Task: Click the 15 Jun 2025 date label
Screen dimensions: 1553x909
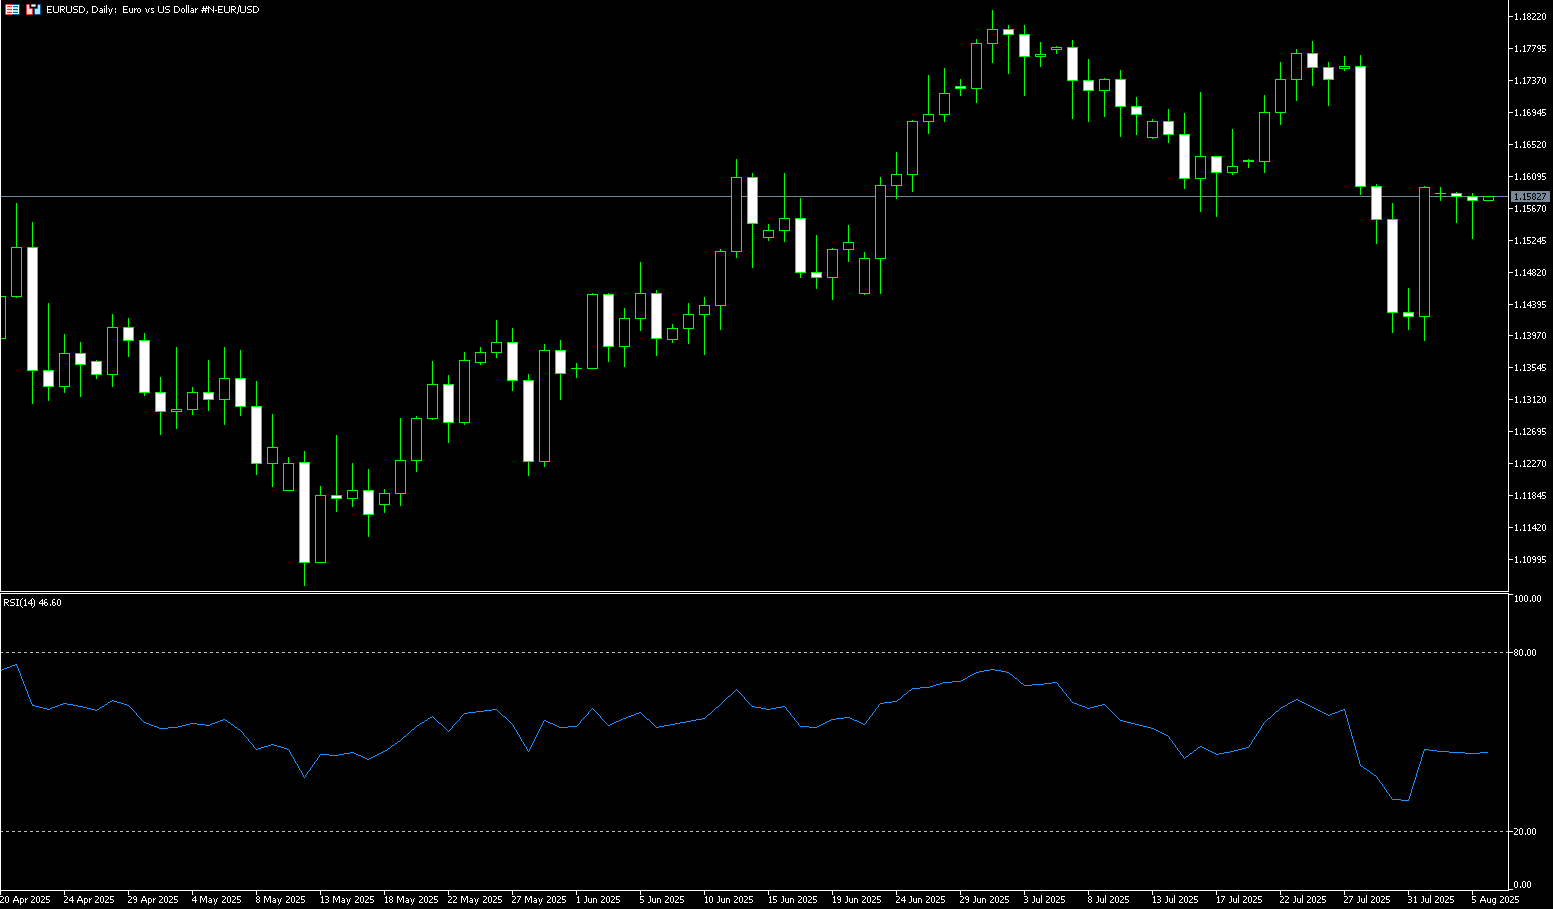Action: (793, 900)
